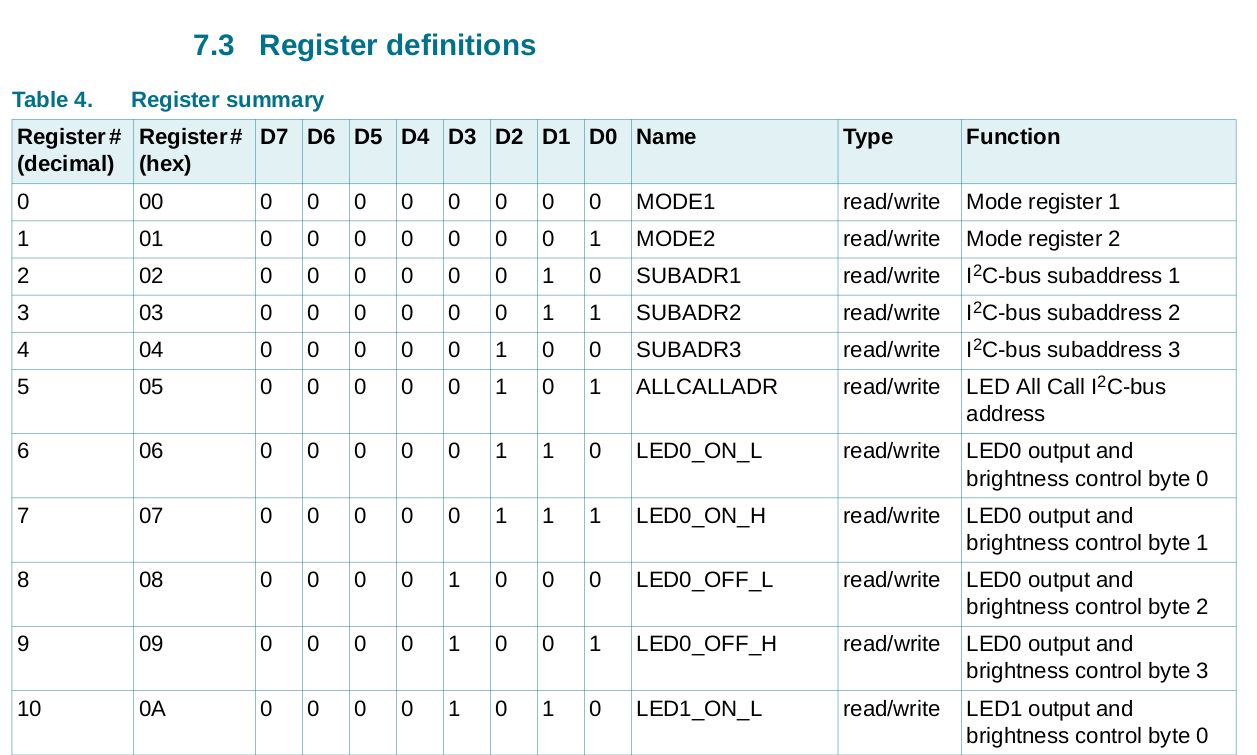This screenshot has height=755, width=1257.
Task: Click the D7 column header
Action: (274, 138)
